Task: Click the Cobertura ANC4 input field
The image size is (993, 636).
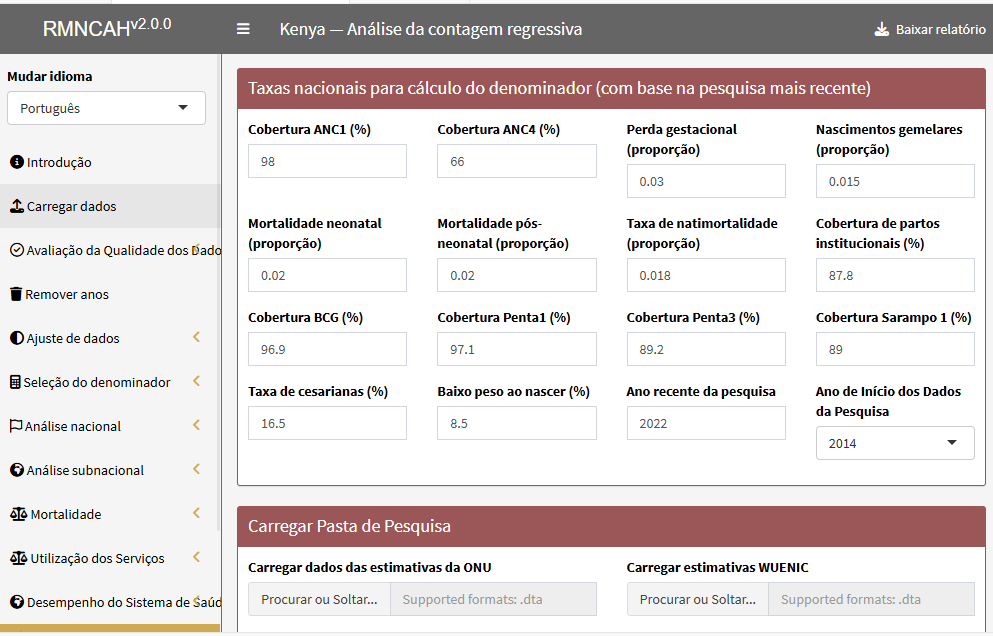Action: click(x=517, y=162)
